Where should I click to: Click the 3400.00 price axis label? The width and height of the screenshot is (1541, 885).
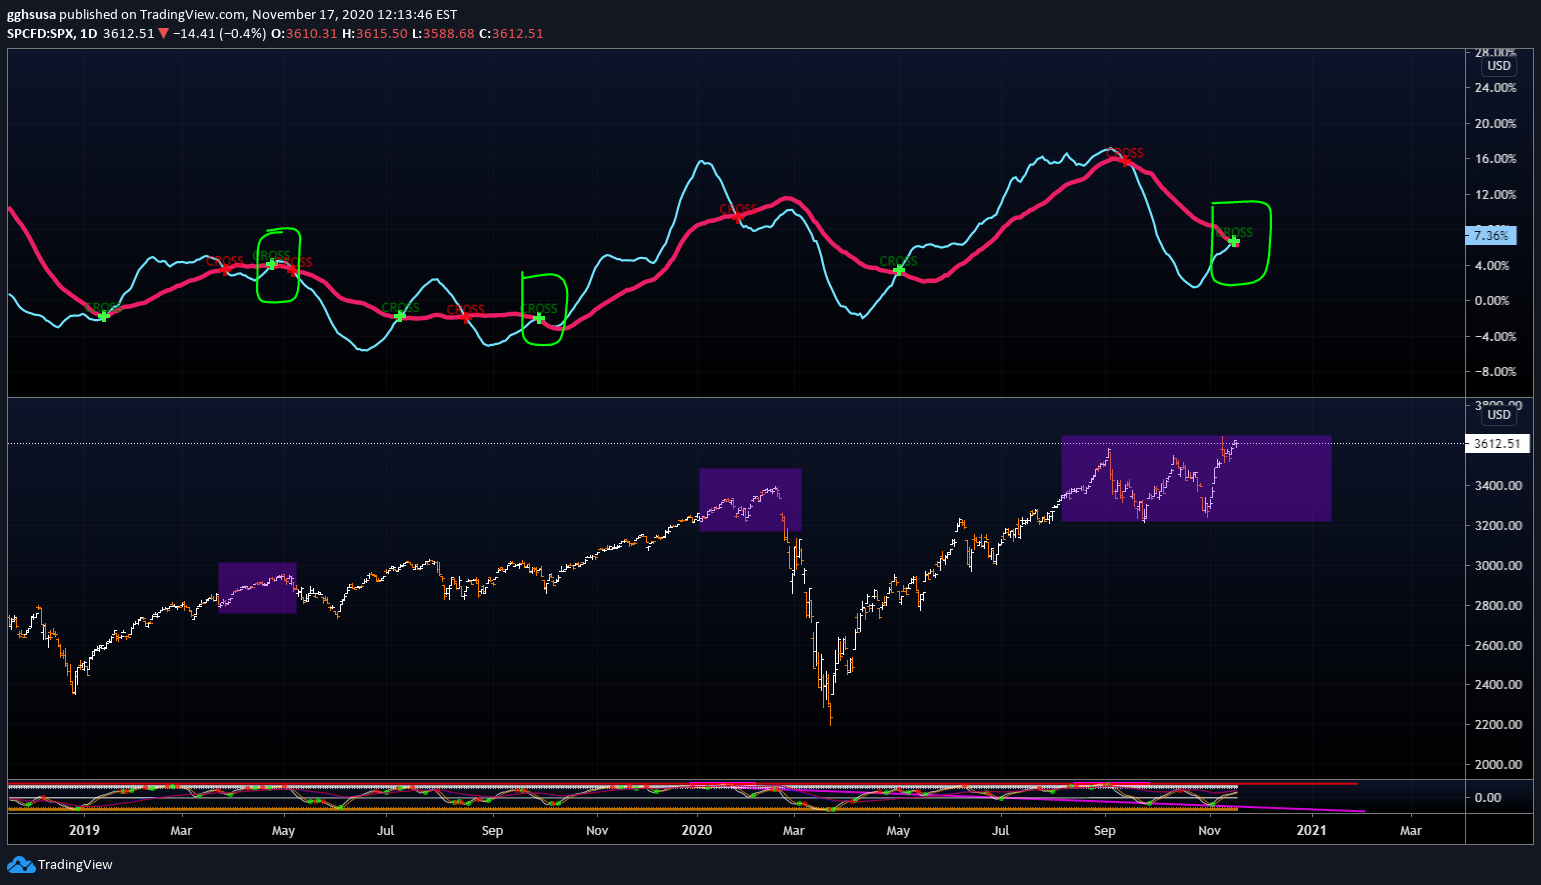(x=1498, y=486)
